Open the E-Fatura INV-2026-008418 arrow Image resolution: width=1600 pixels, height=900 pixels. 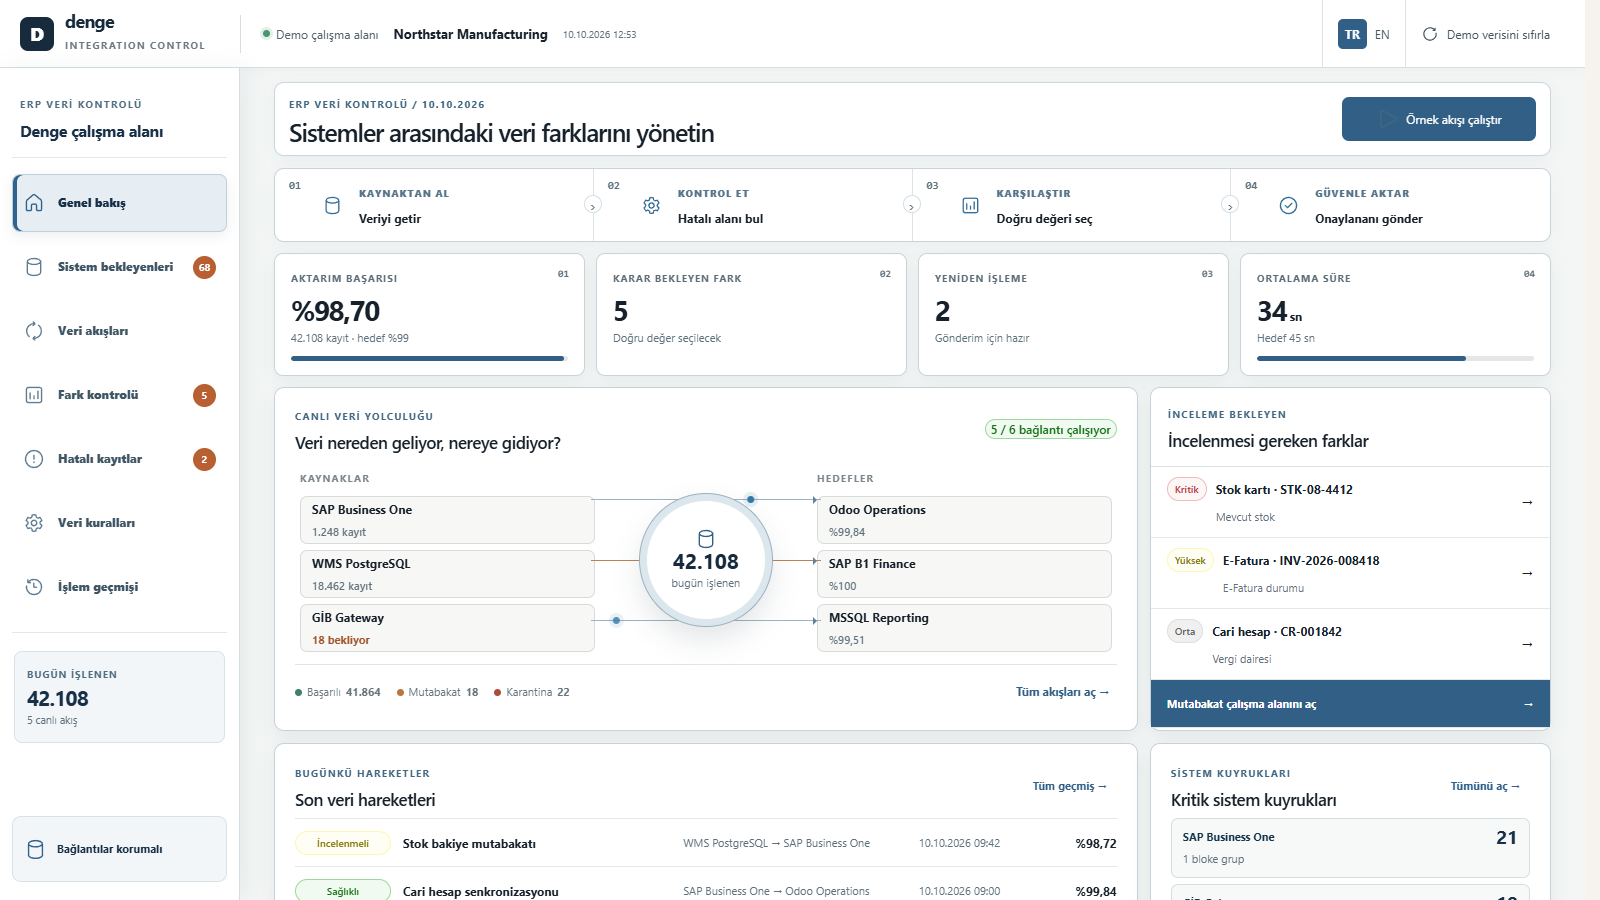click(x=1527, y=573)
